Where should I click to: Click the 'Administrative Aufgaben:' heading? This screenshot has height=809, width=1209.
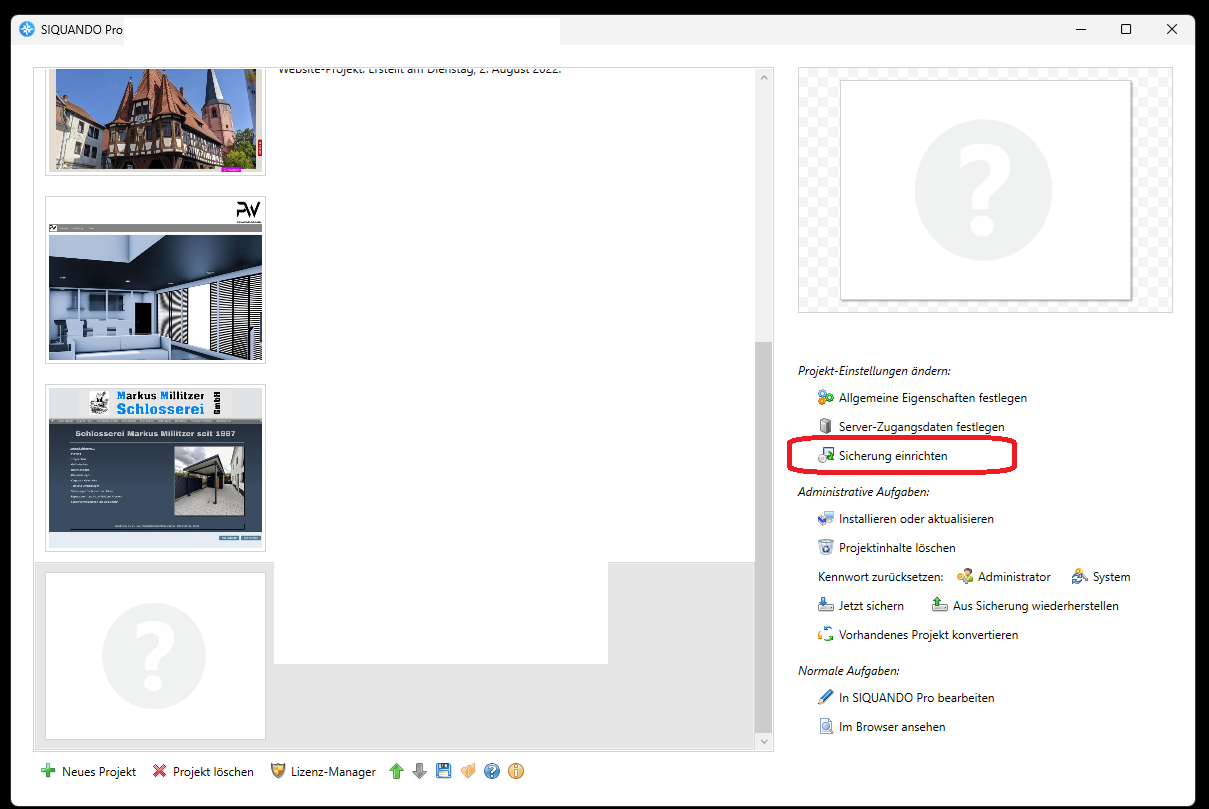[864, 492]
